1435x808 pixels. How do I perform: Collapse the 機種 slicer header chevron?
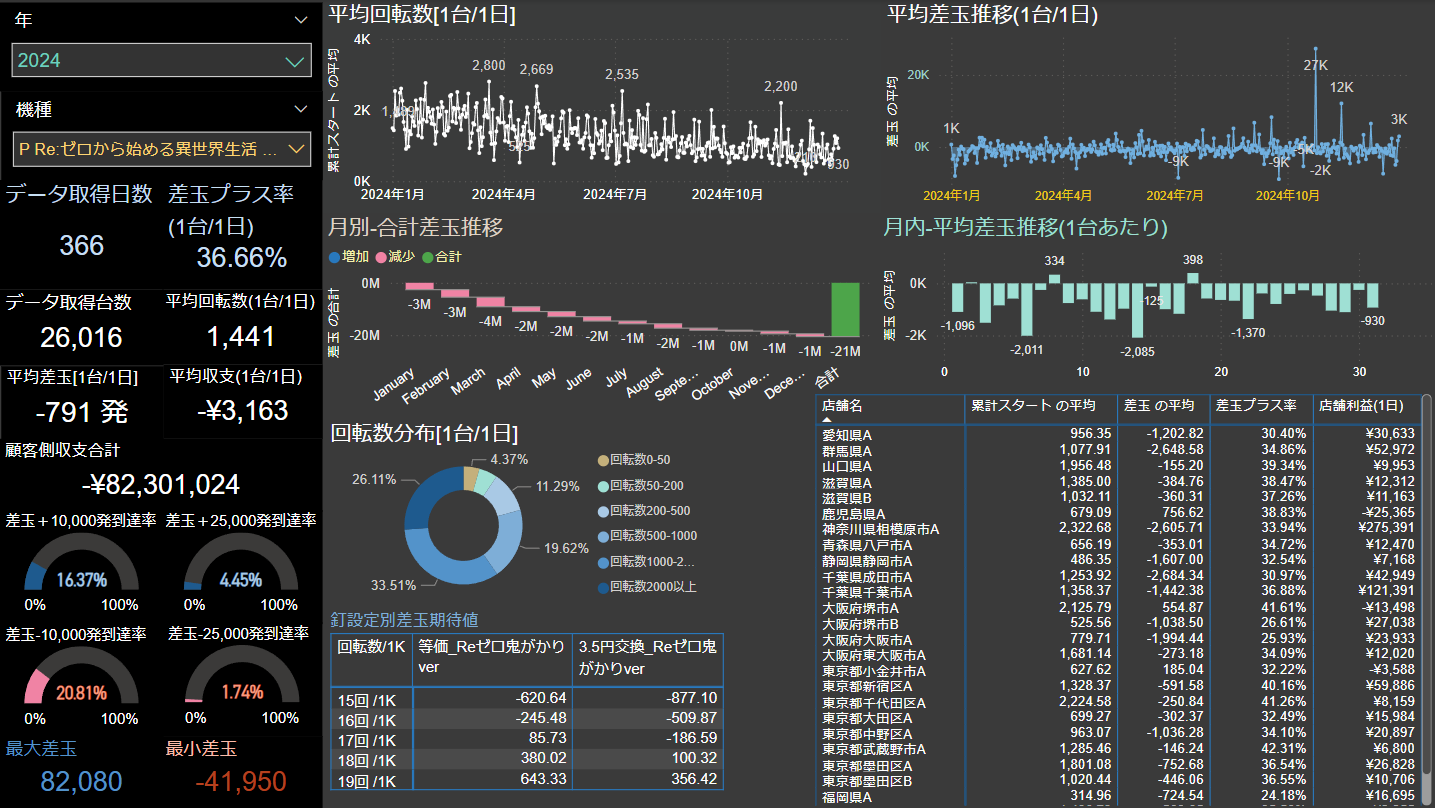301,109
